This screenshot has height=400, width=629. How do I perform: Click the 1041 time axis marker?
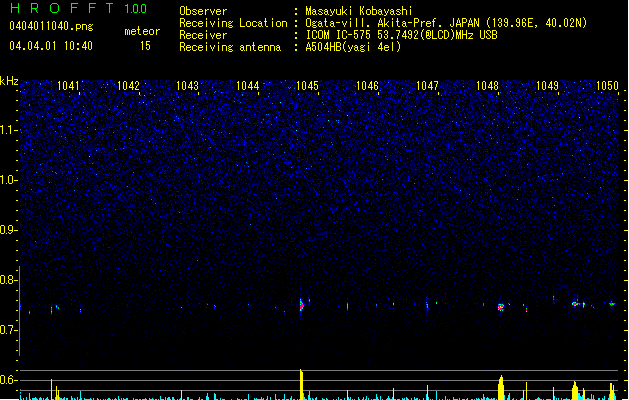point(68,86)
